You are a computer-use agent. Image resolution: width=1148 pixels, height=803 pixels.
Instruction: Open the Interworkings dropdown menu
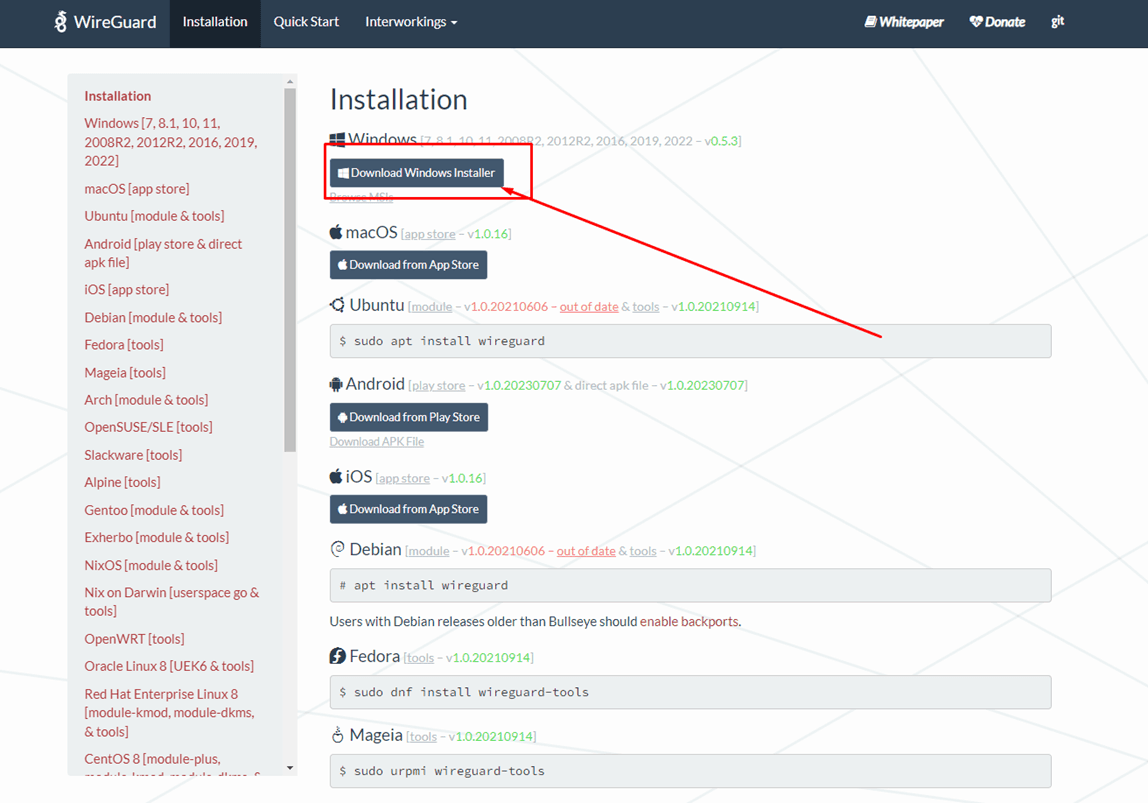pos(410,22)
